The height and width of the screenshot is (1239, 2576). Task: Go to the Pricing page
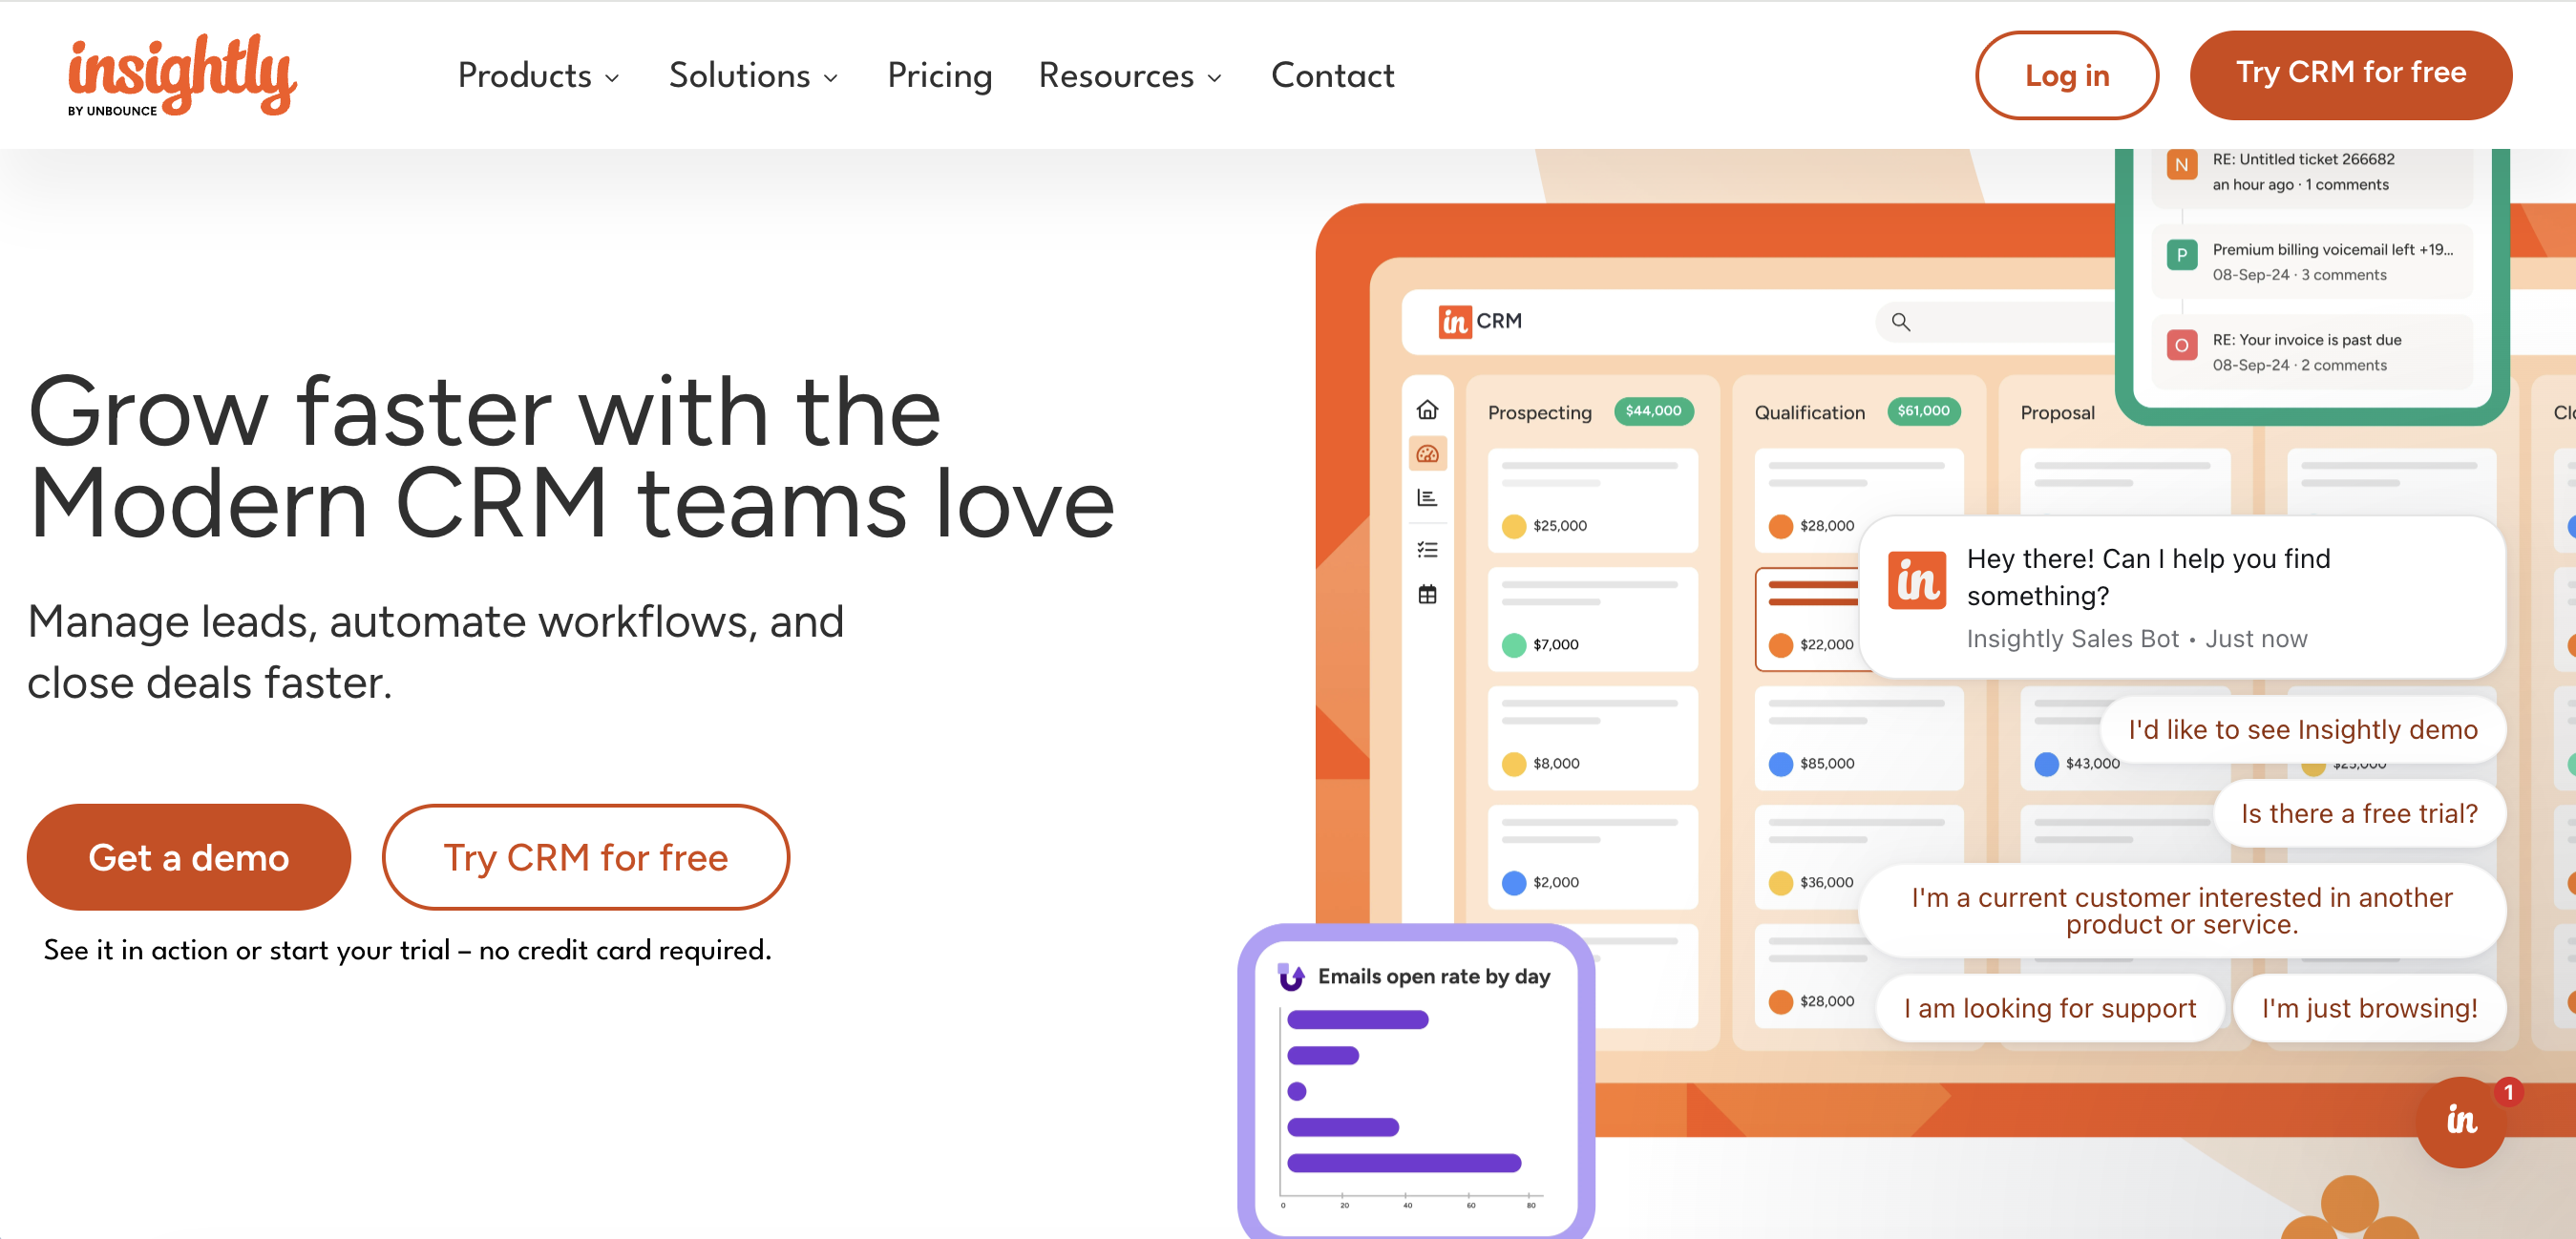point(939,76)
